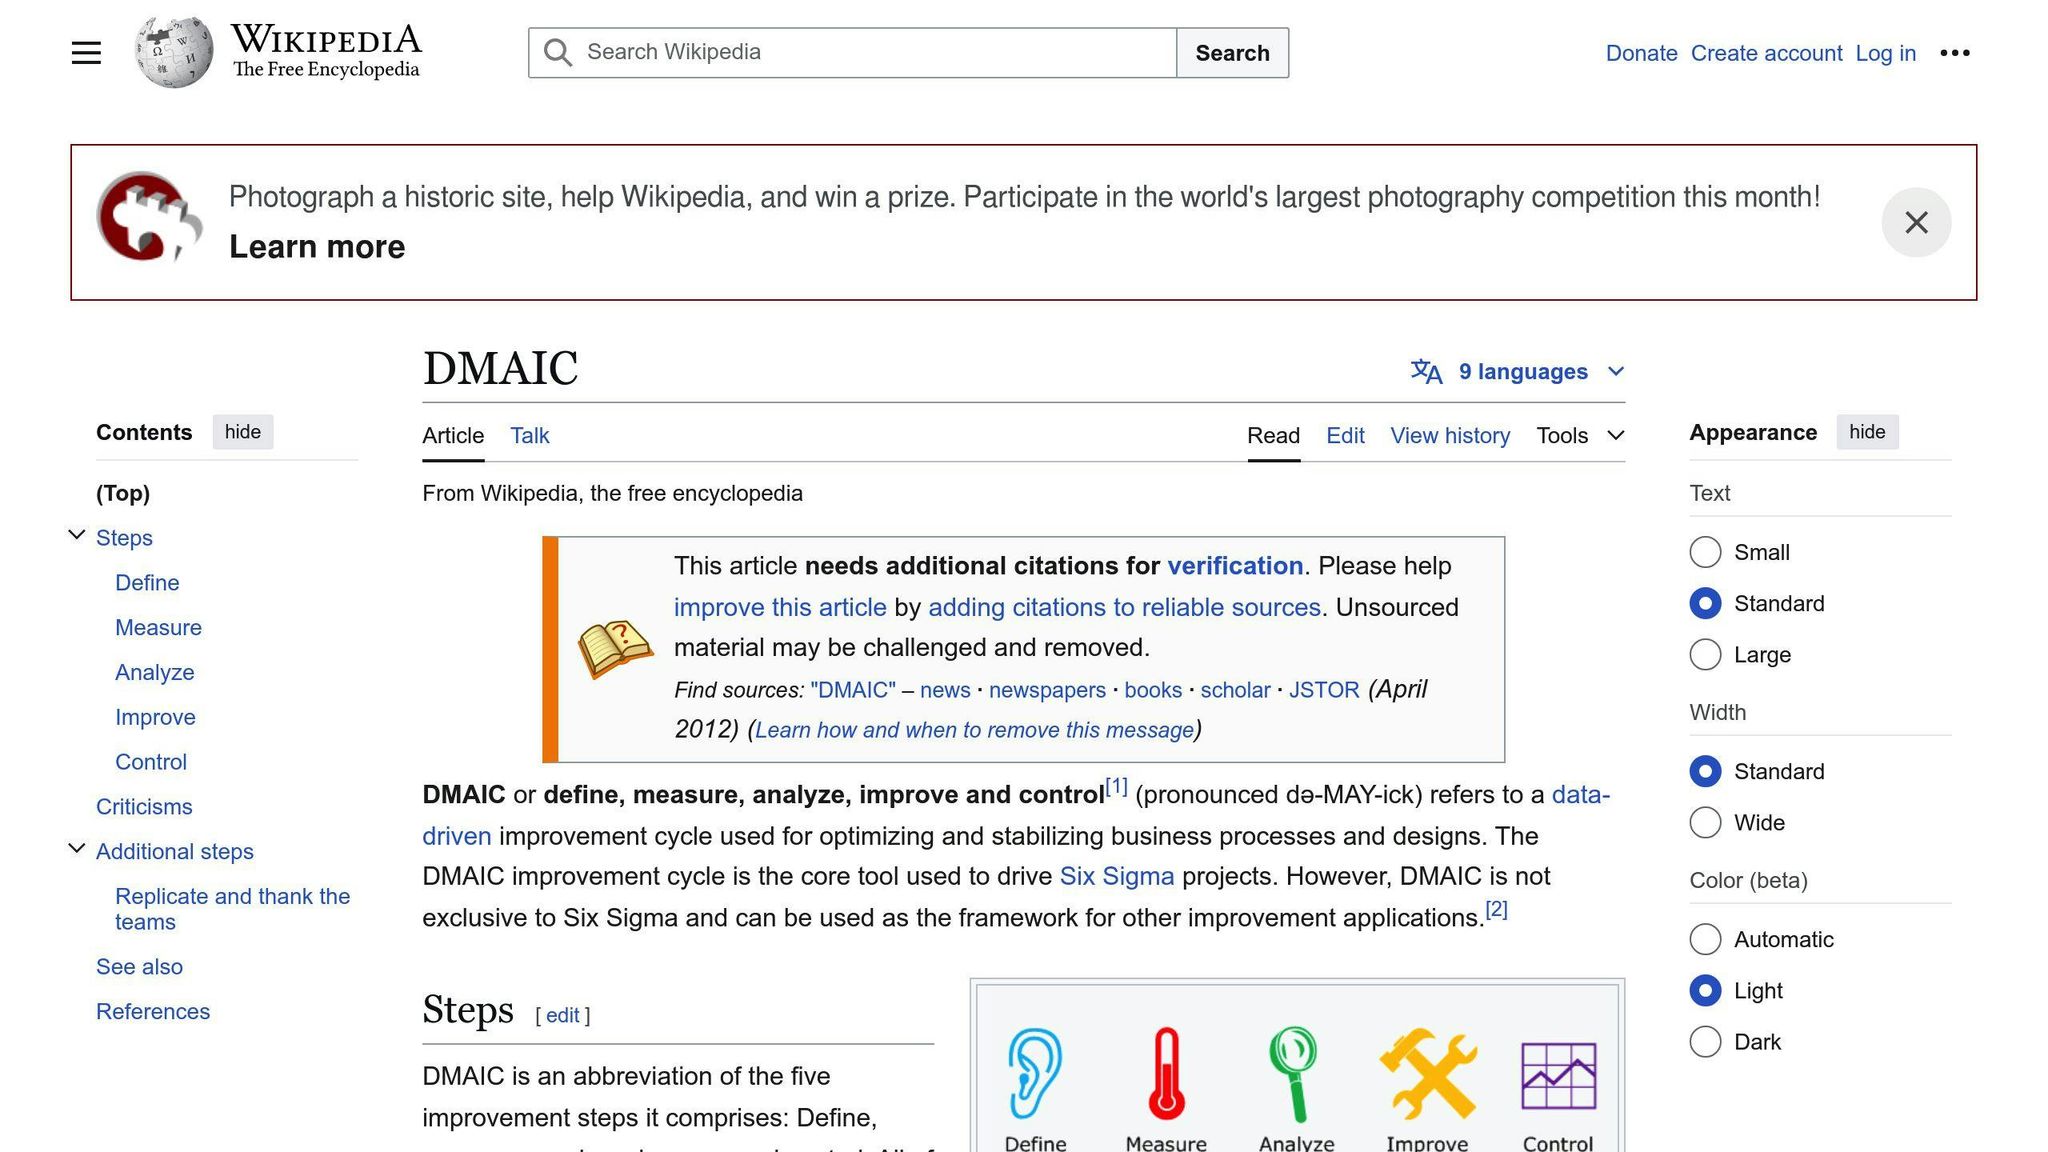This screenshot has width=2048, height=1152.
Task: Jump to Analyze in contents
Action: click(155, 673)
